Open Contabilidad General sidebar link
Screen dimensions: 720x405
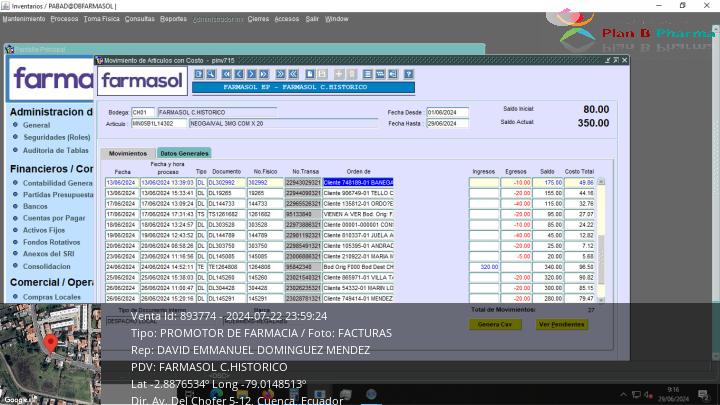58,183
